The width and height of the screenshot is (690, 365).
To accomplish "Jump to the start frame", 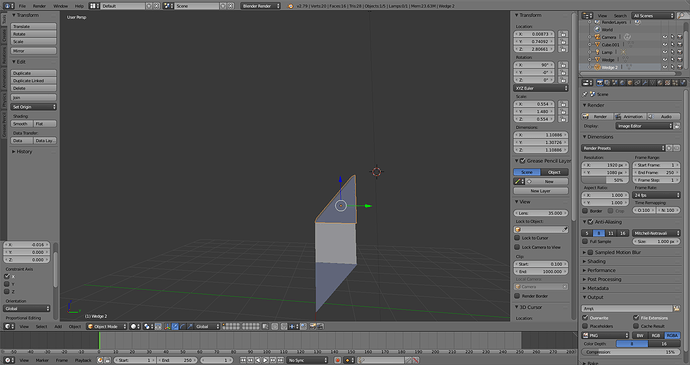I will 243,360.
